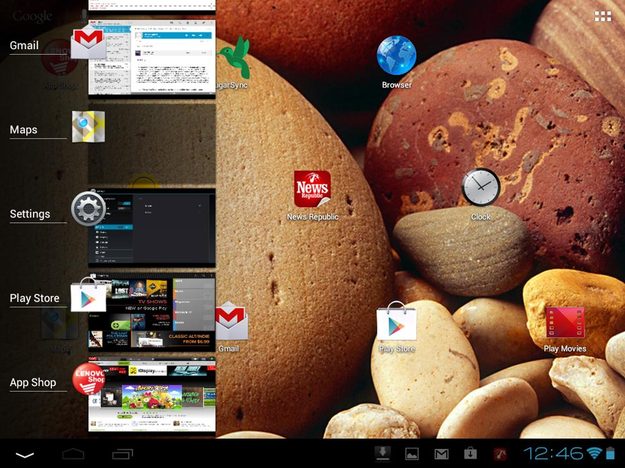625x468 pixels.
Task: Tap the Maps icon in recent apps
Action: click(88, 126)
